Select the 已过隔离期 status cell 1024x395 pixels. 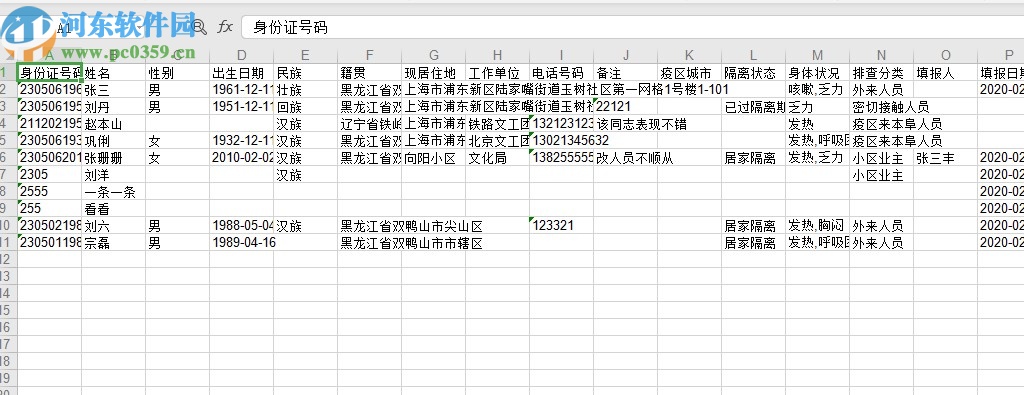click(754, 106)
